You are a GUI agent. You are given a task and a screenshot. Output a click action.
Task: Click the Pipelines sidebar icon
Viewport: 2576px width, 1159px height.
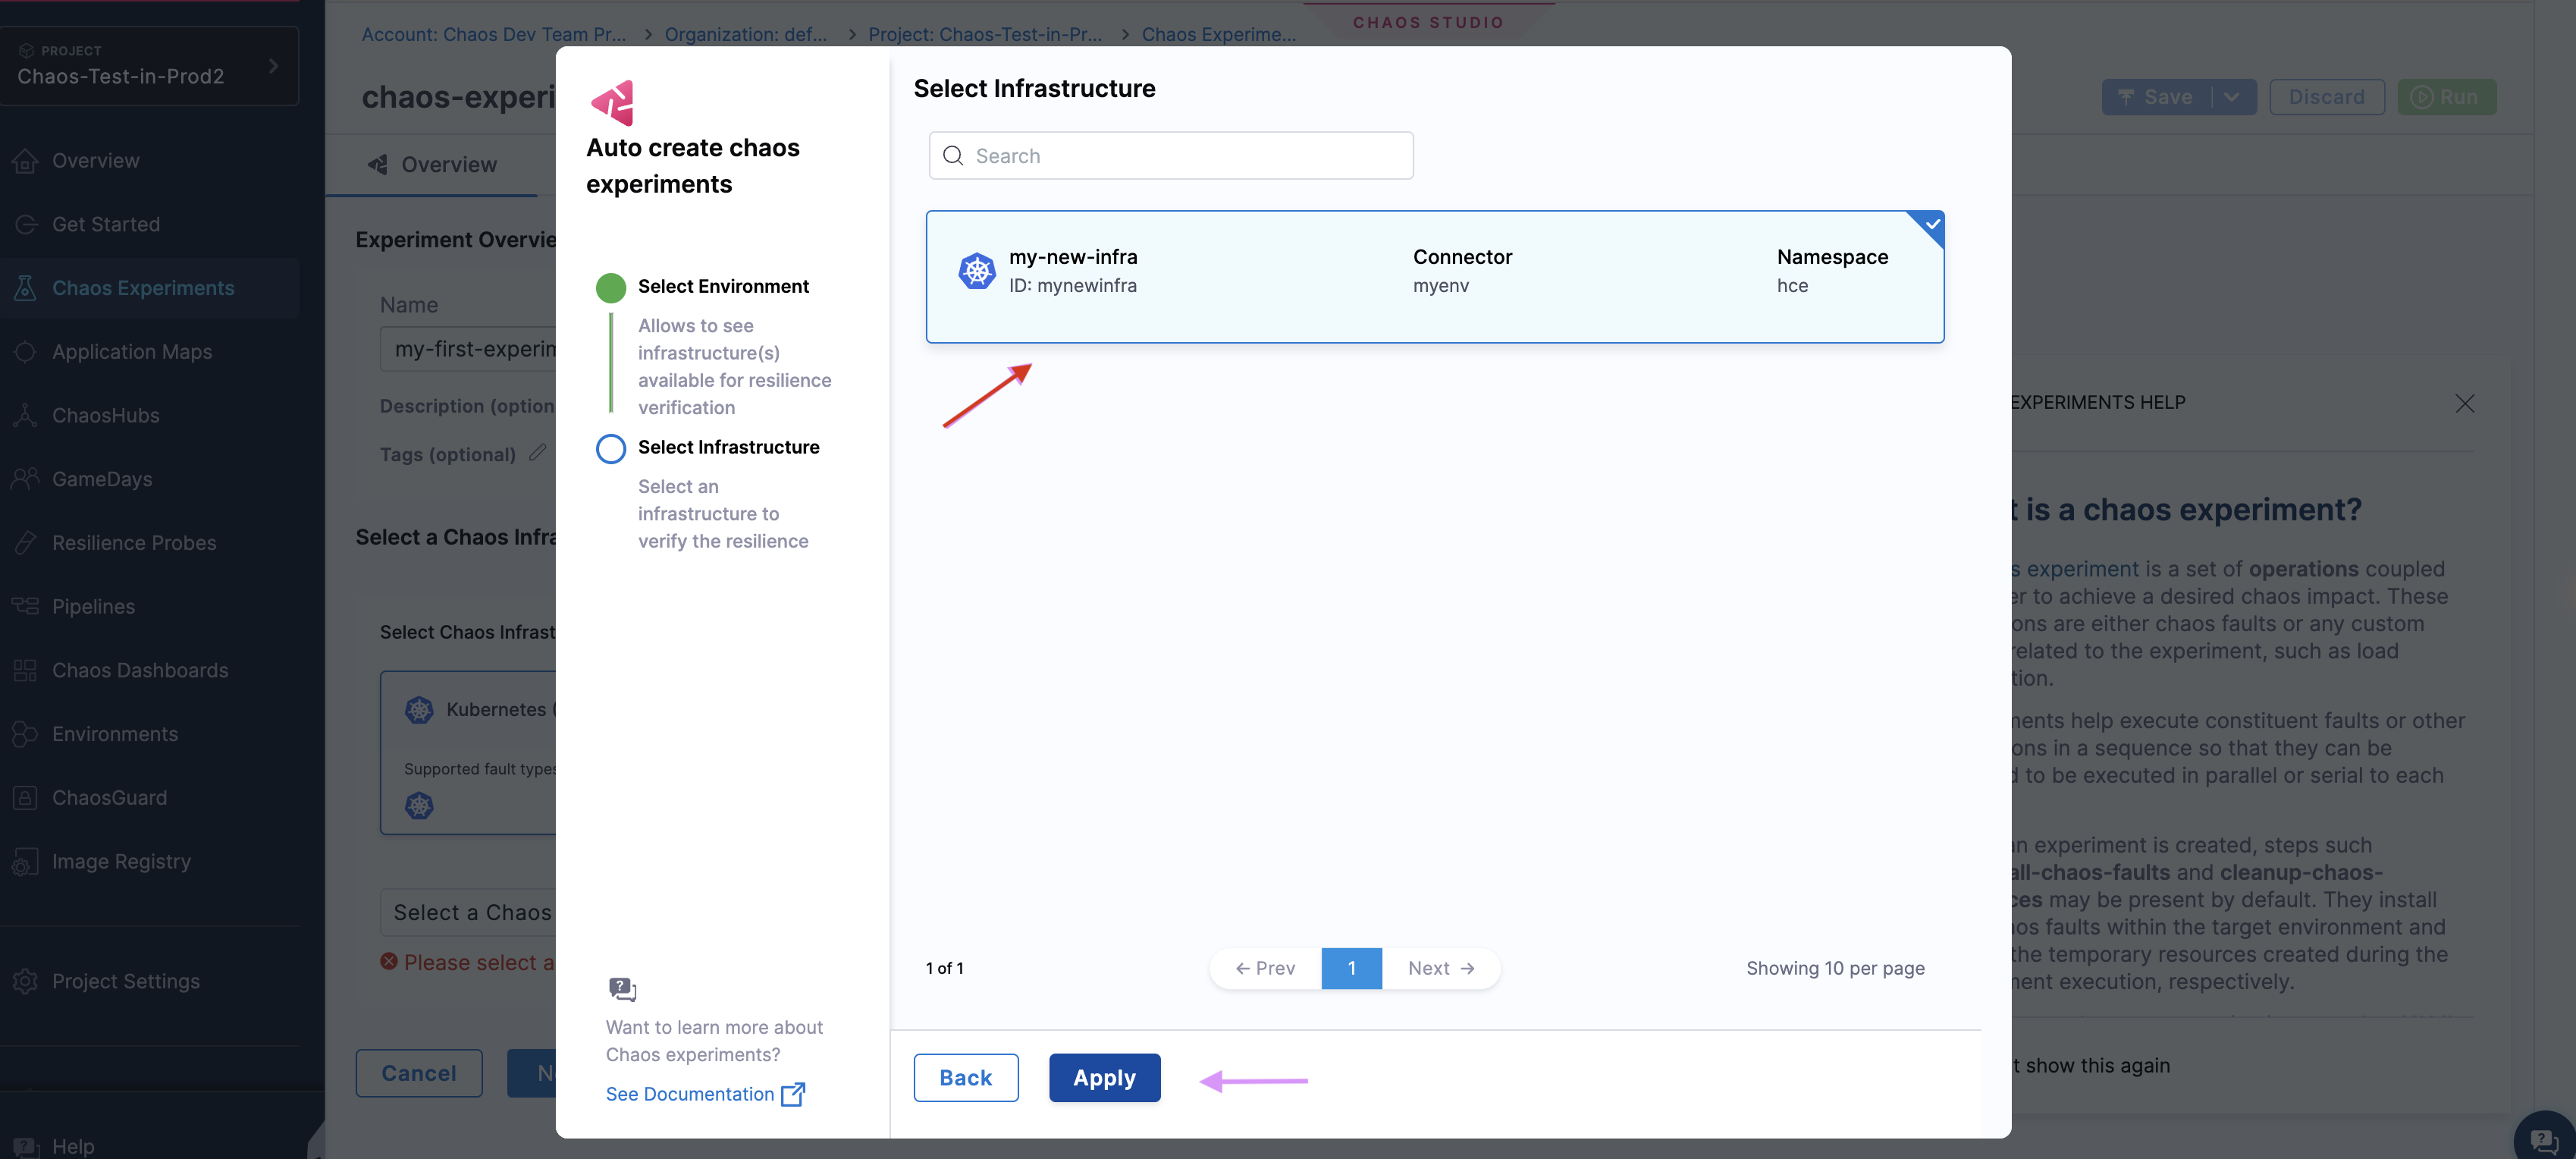point(25,606)
